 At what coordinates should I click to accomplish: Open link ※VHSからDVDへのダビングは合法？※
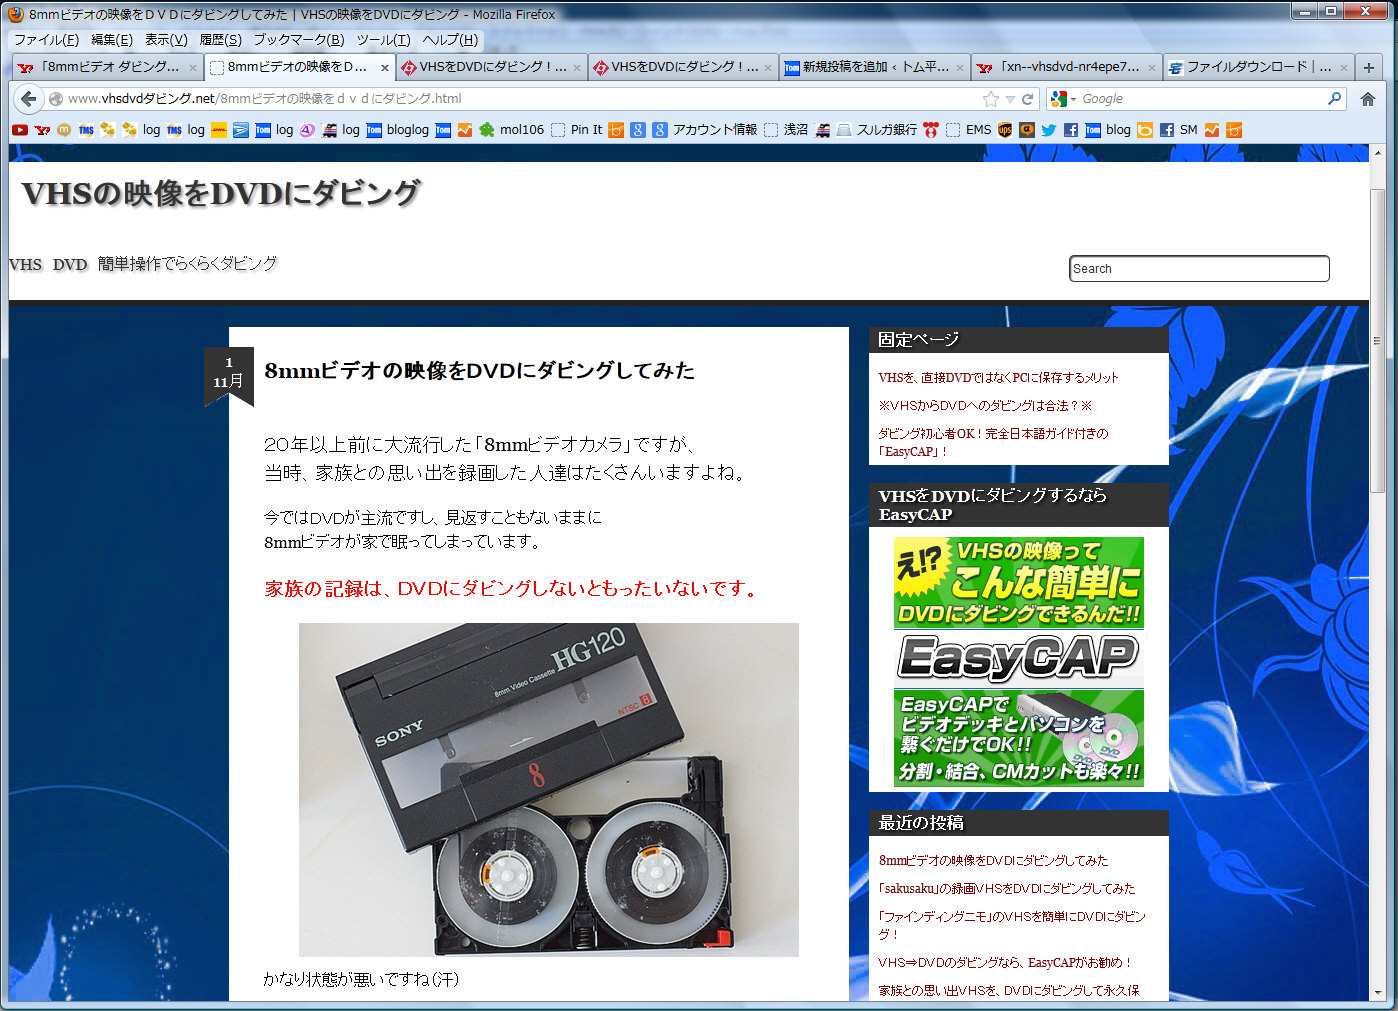pyautogui.click(x=985, y=405)
